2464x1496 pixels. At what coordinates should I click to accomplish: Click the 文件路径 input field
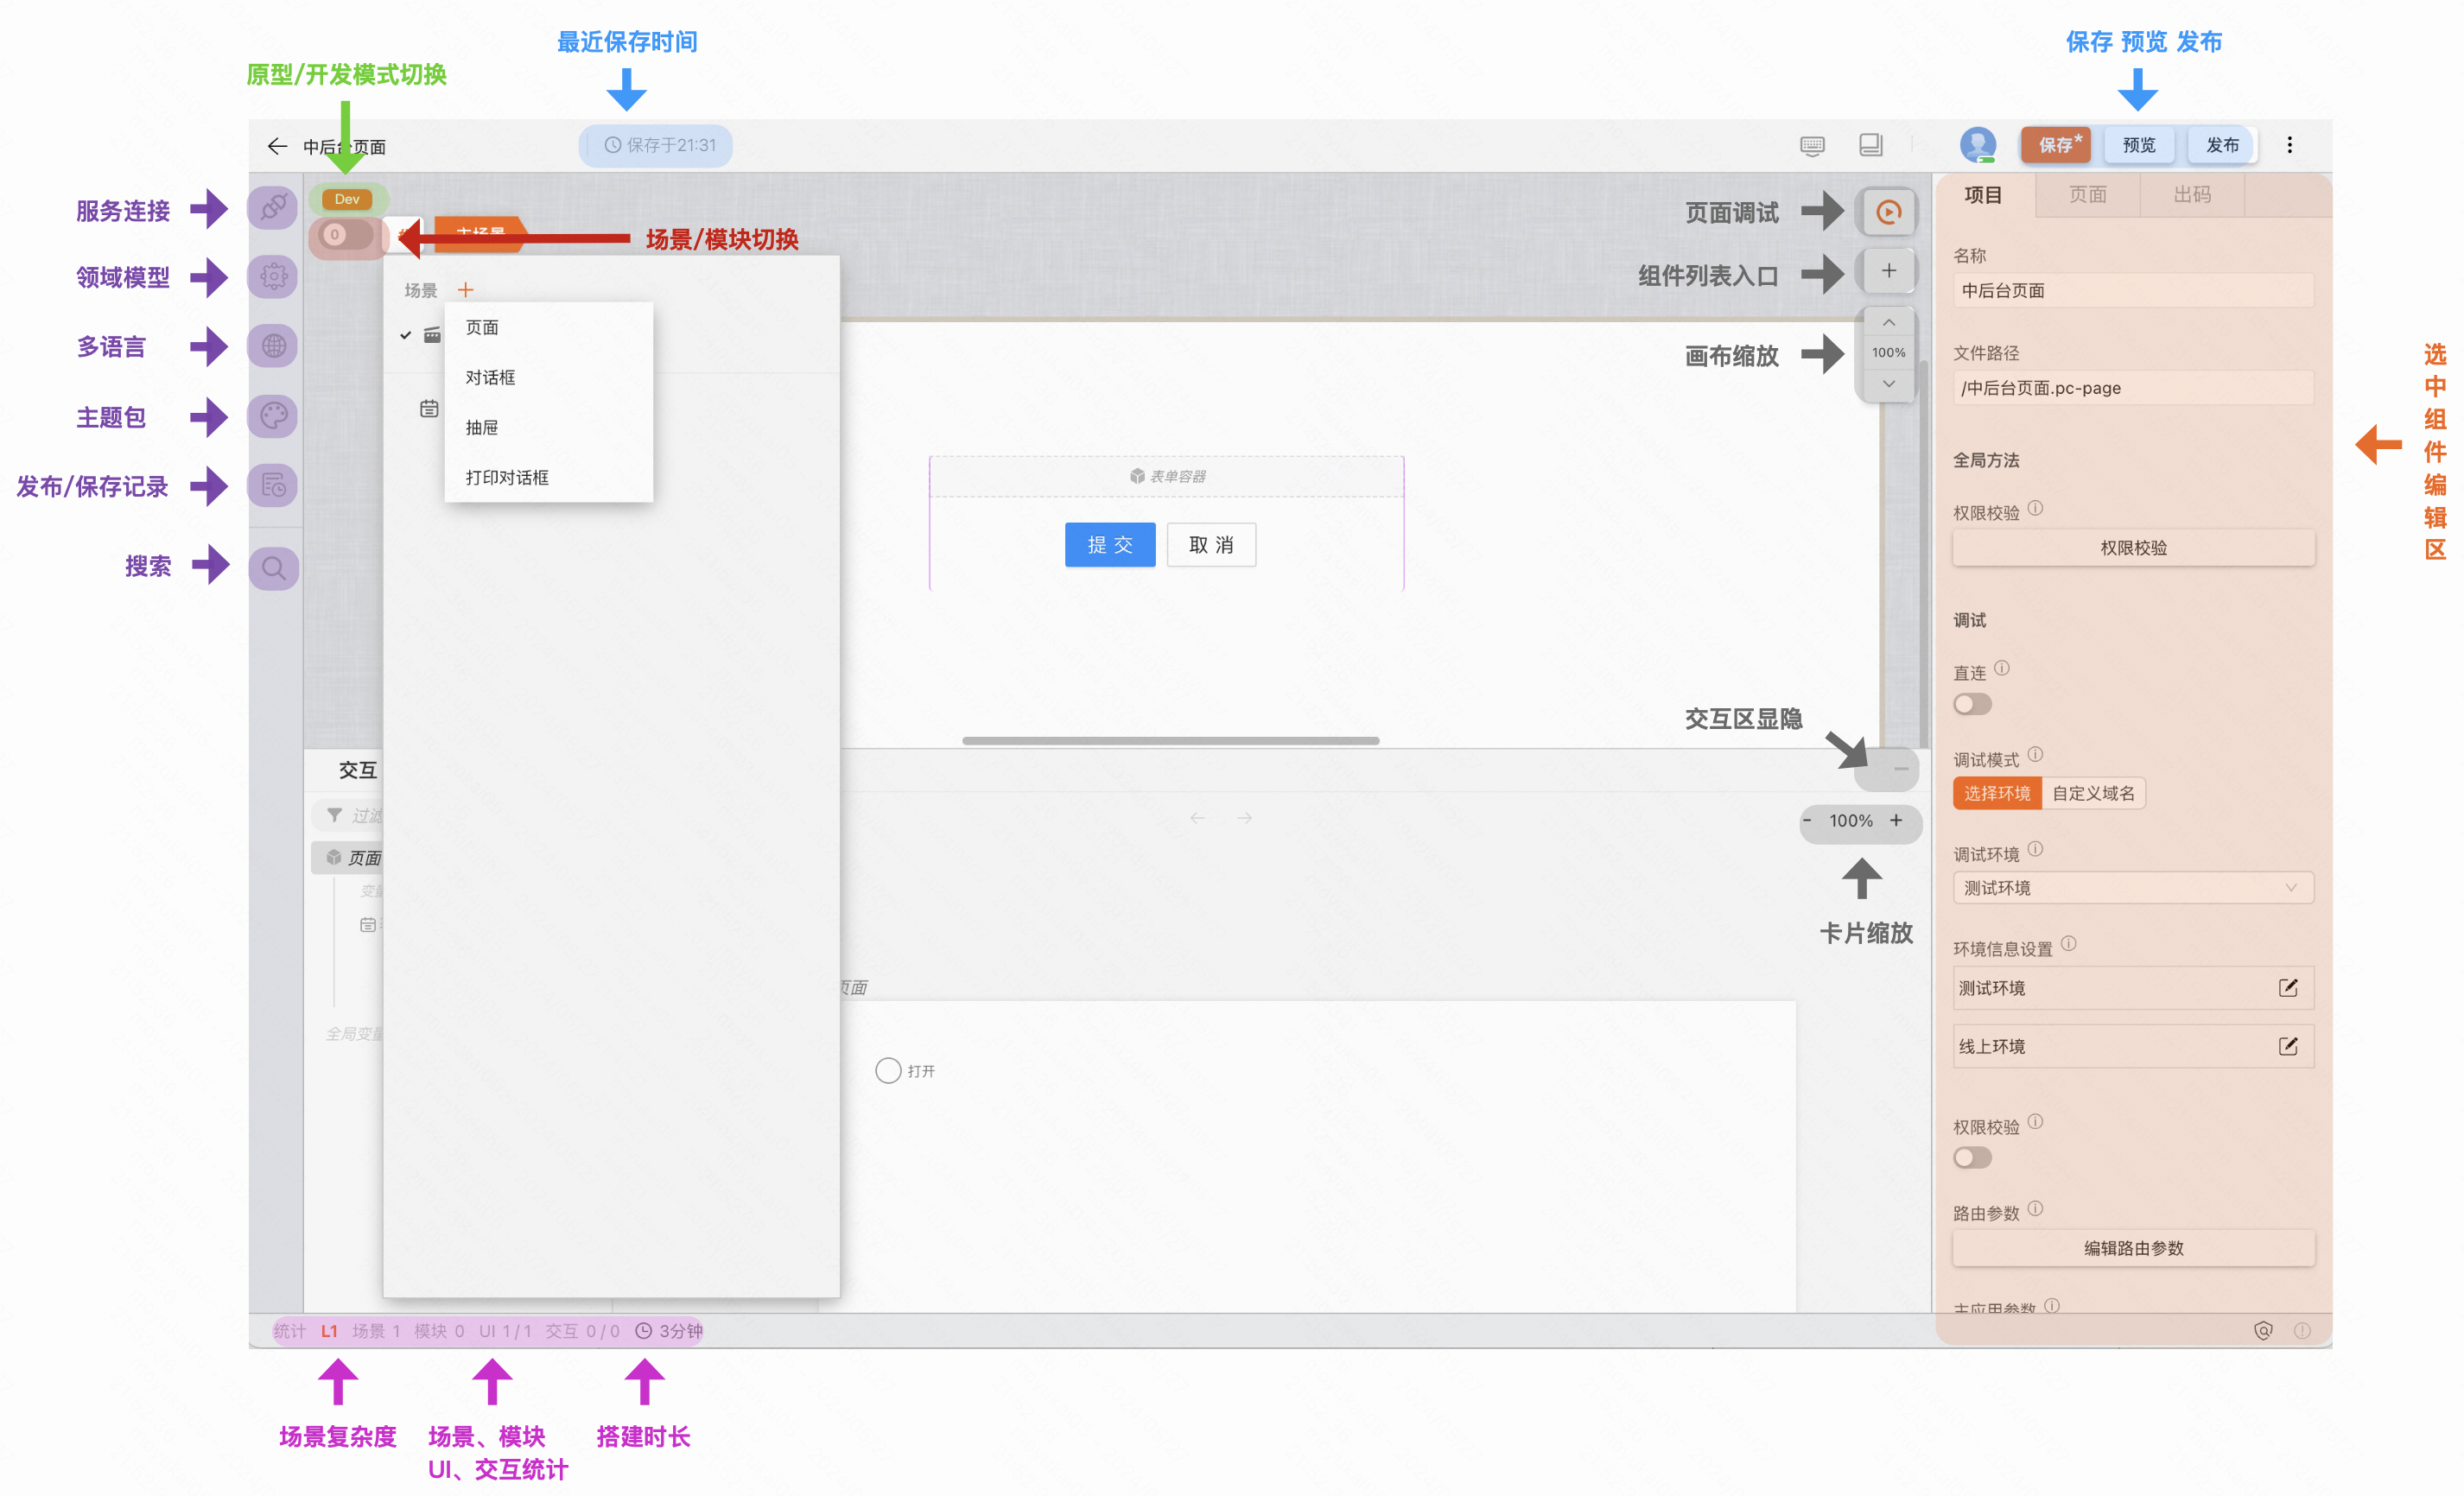click(x=2133, y=387)
